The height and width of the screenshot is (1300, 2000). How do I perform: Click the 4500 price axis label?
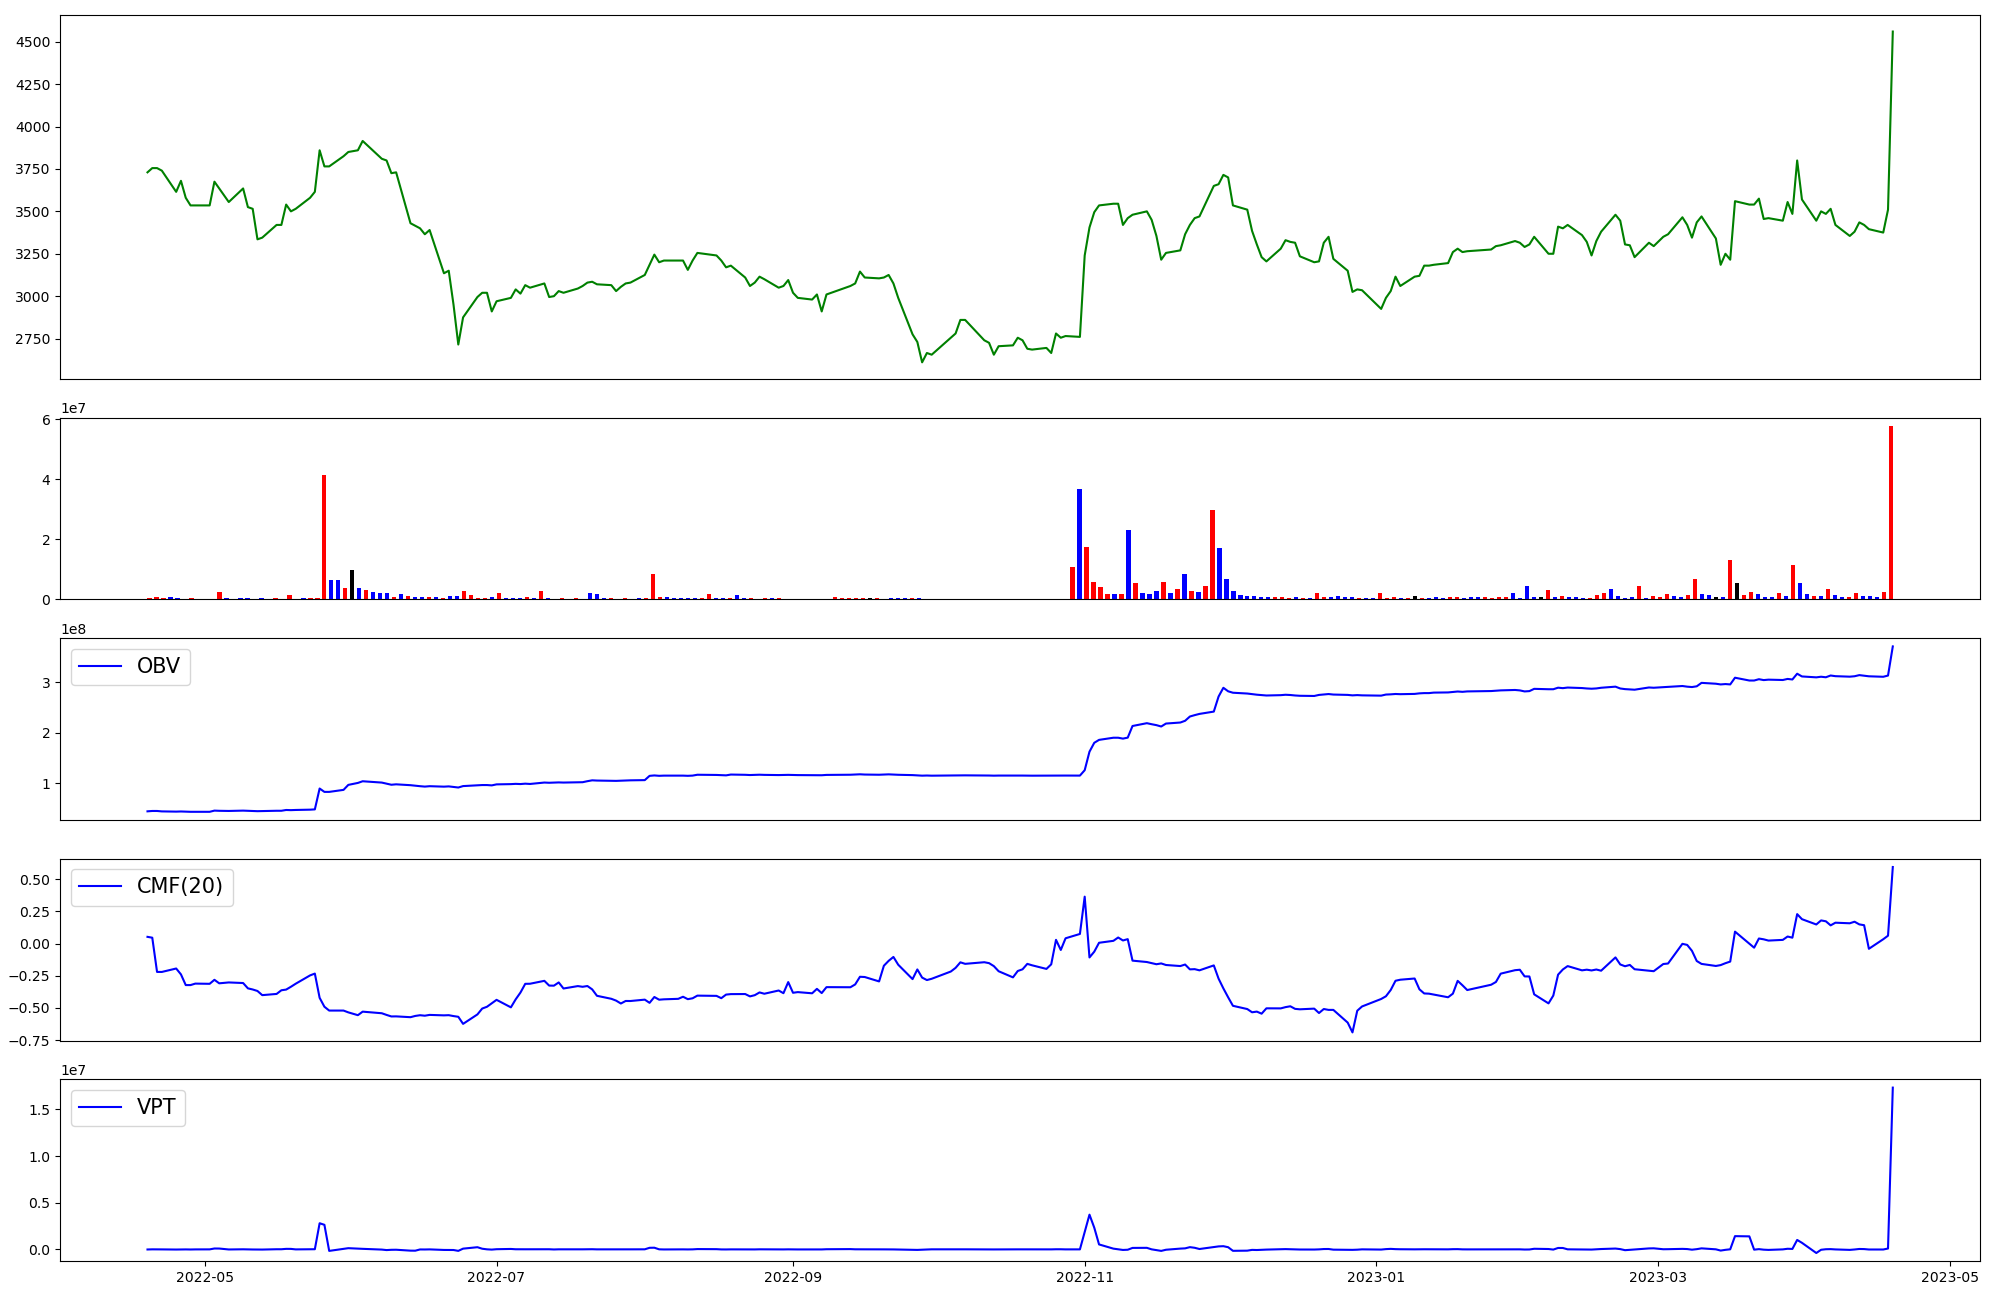pos(33,43)
